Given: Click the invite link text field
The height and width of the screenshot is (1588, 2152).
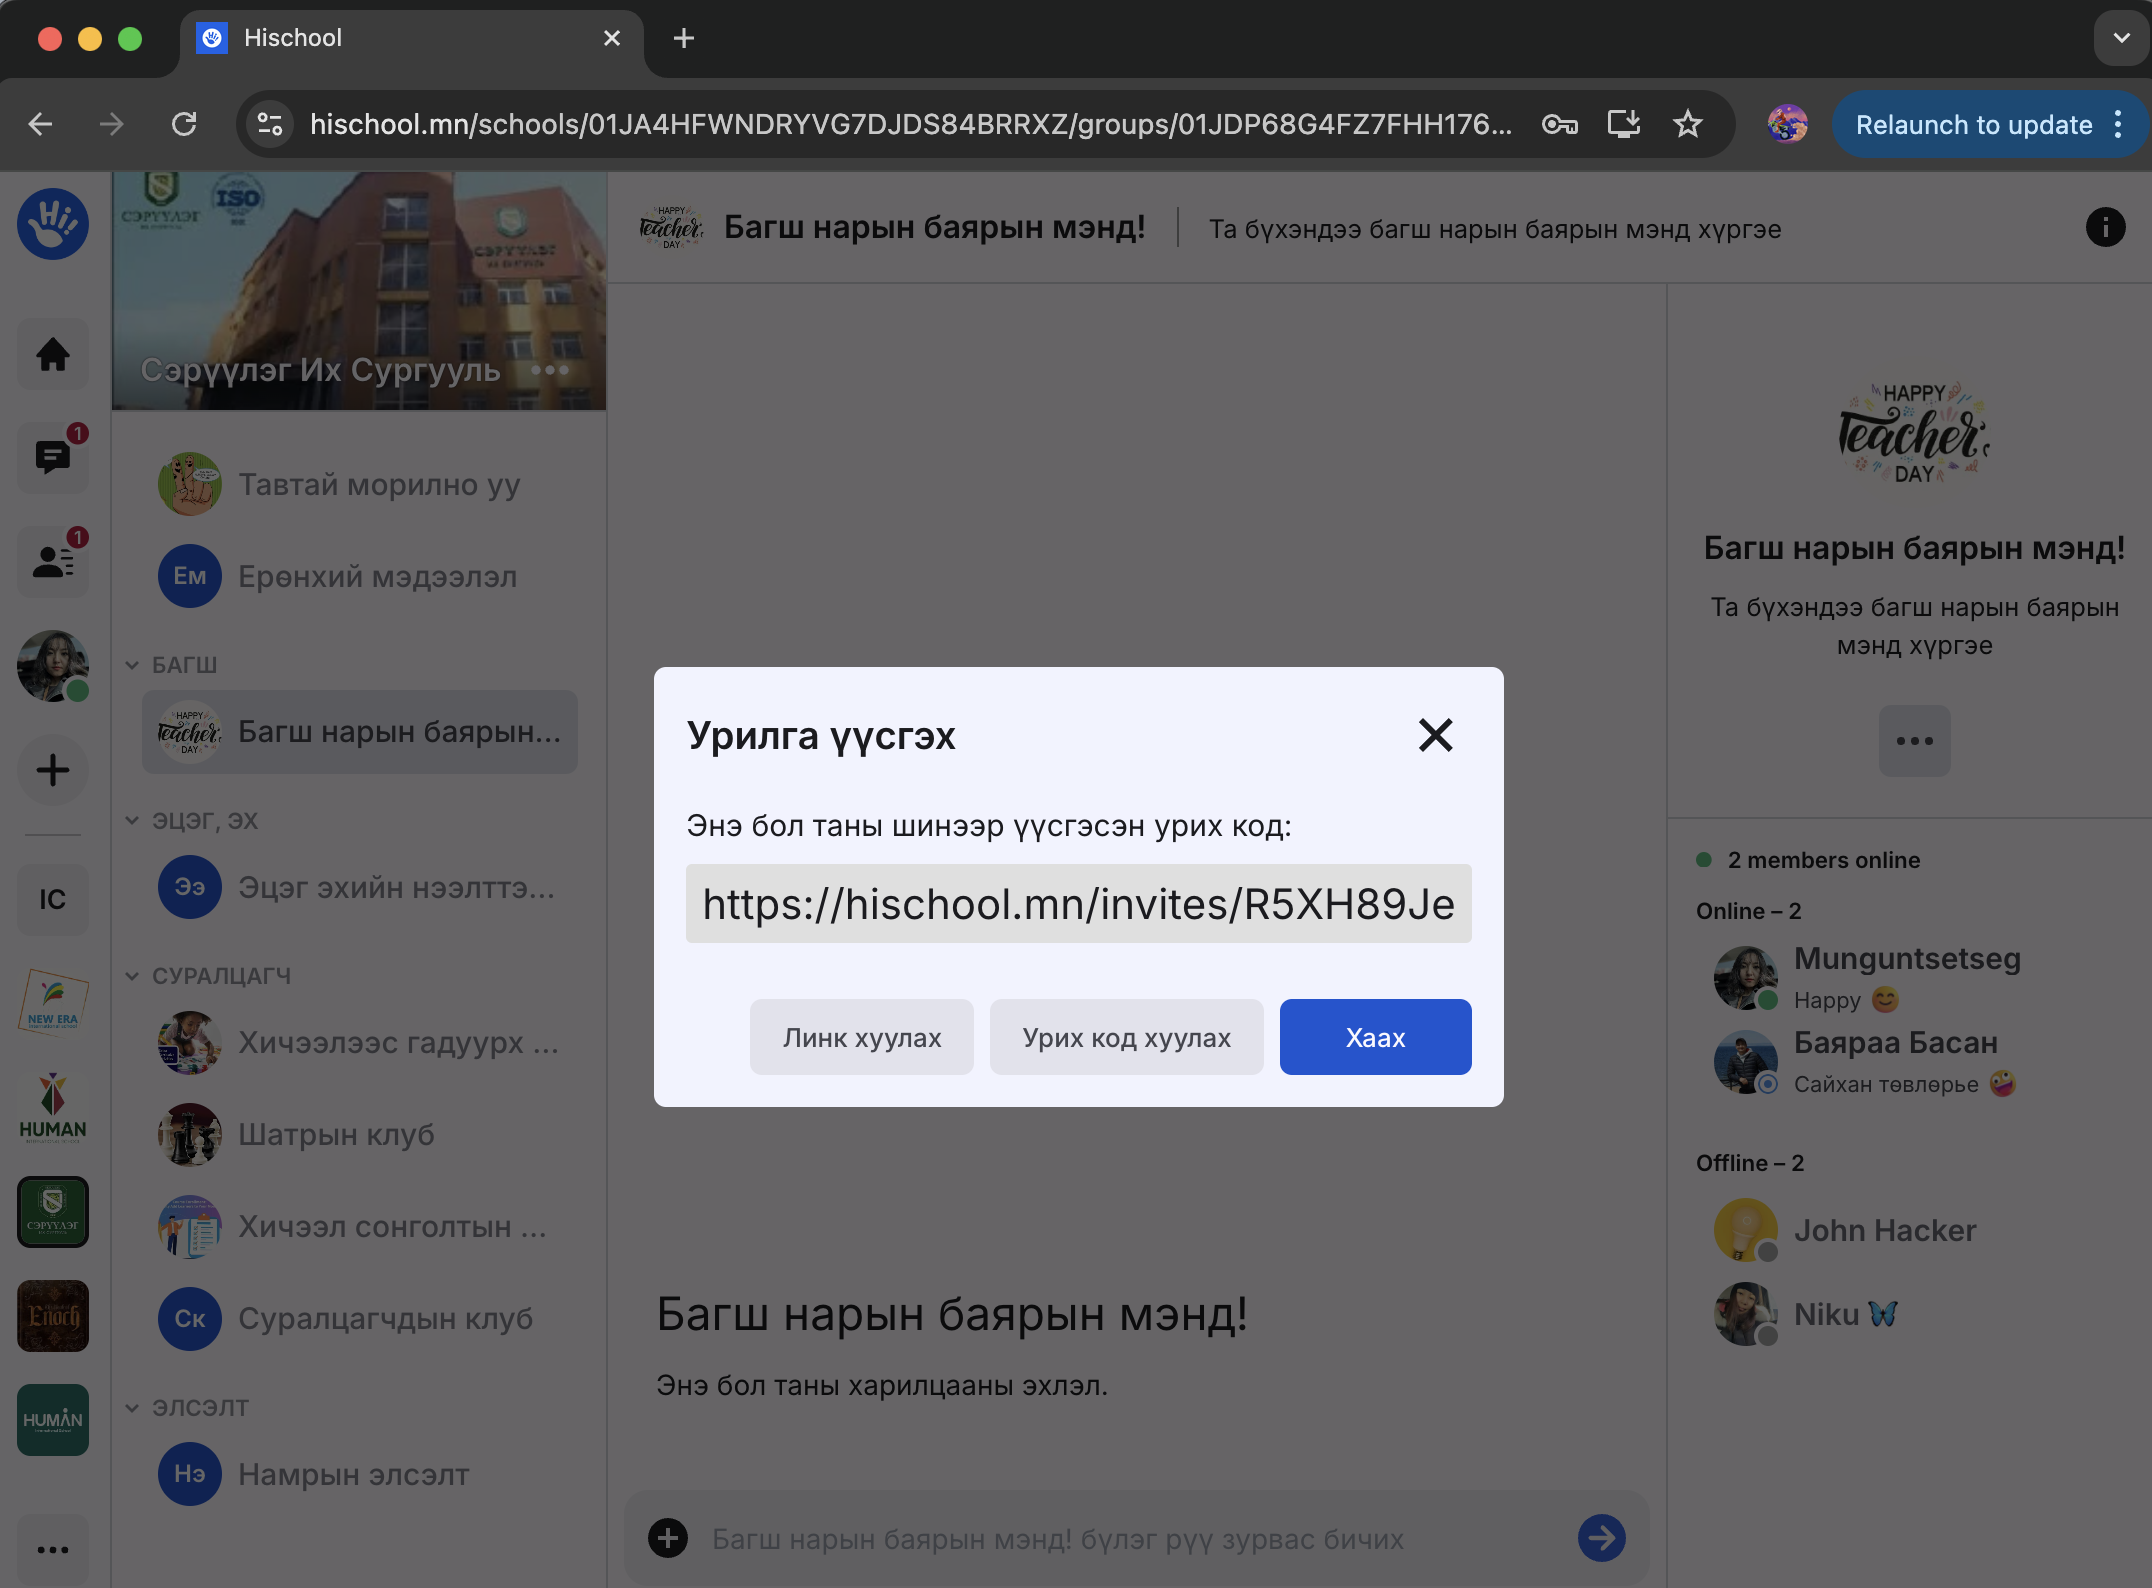Looking at the screenshot, I should point(1078,904).
